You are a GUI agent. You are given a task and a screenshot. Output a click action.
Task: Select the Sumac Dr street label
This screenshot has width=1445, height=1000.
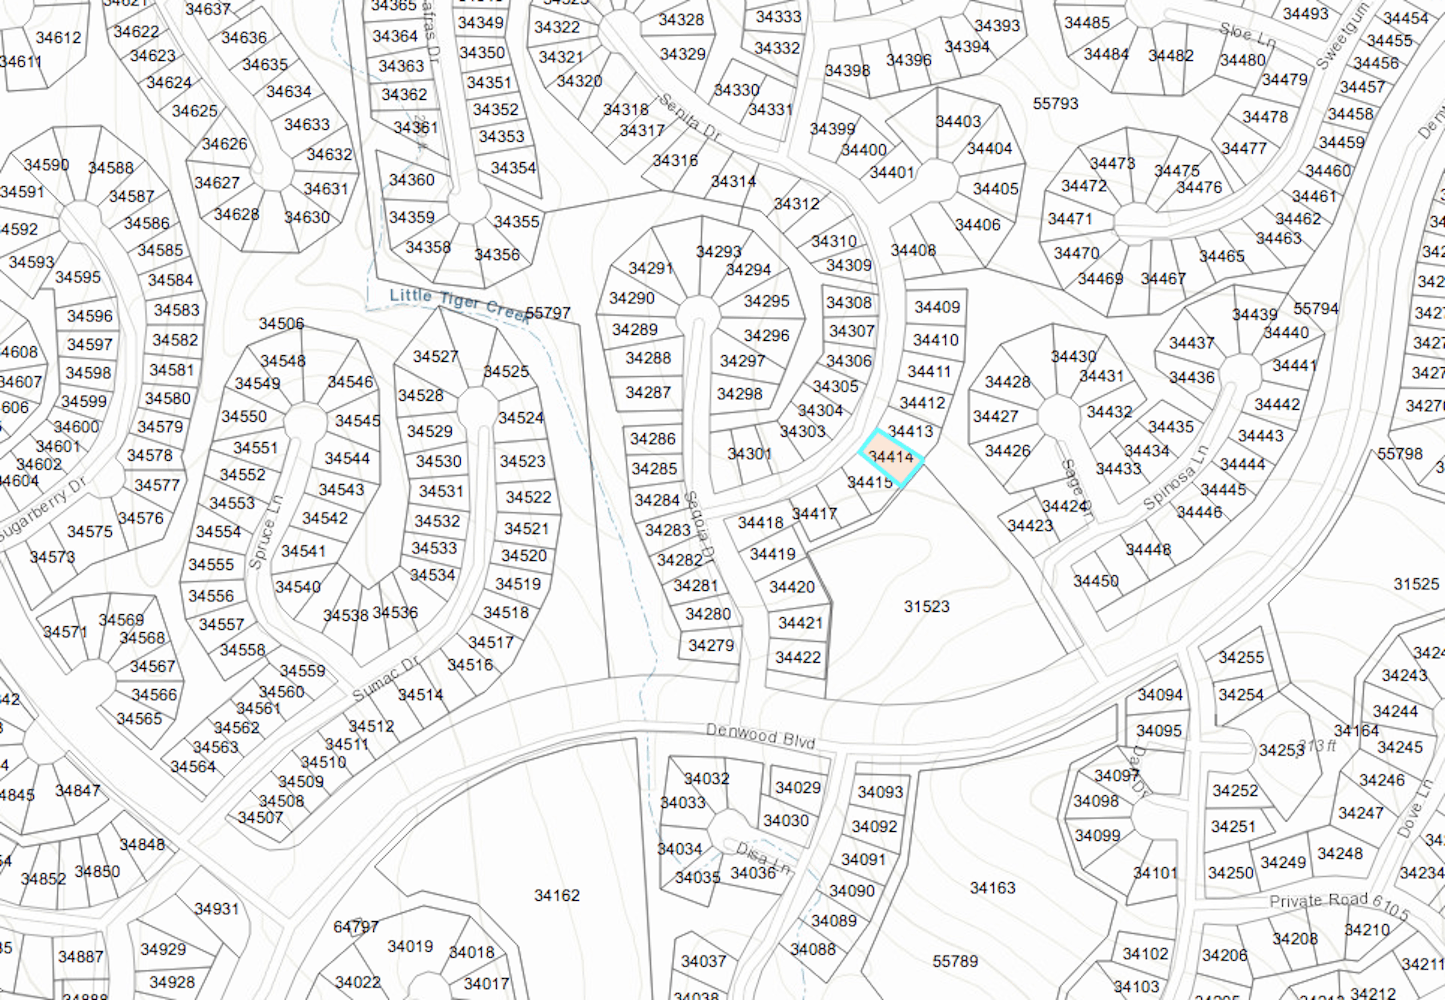386,679
